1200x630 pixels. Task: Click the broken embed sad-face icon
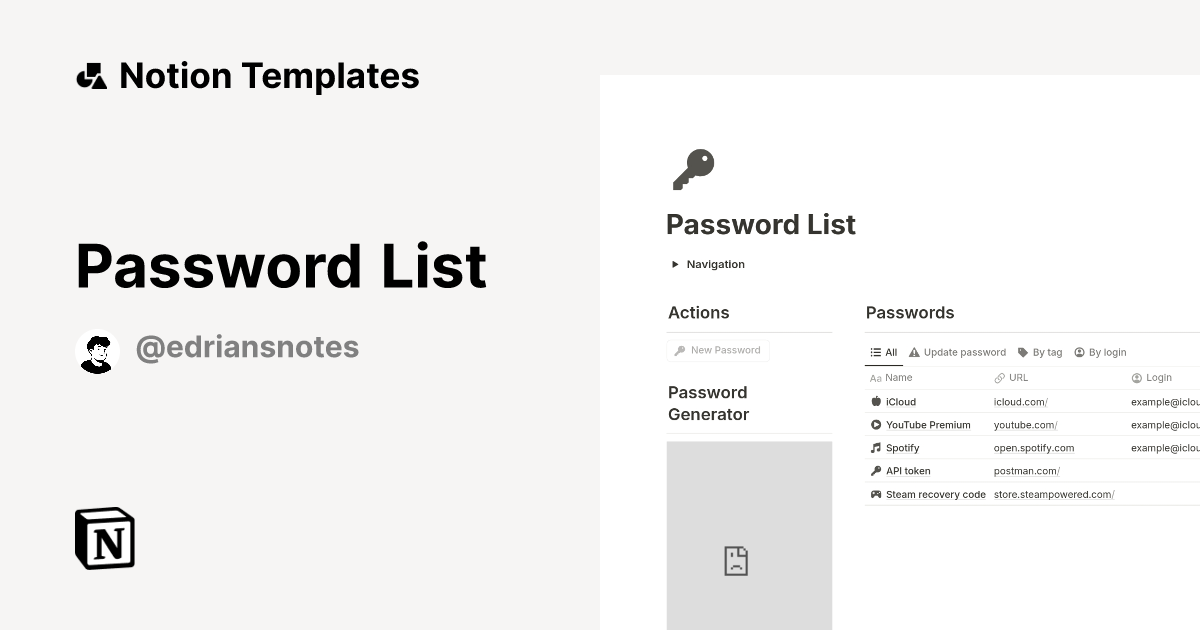[x=736, y=560]
